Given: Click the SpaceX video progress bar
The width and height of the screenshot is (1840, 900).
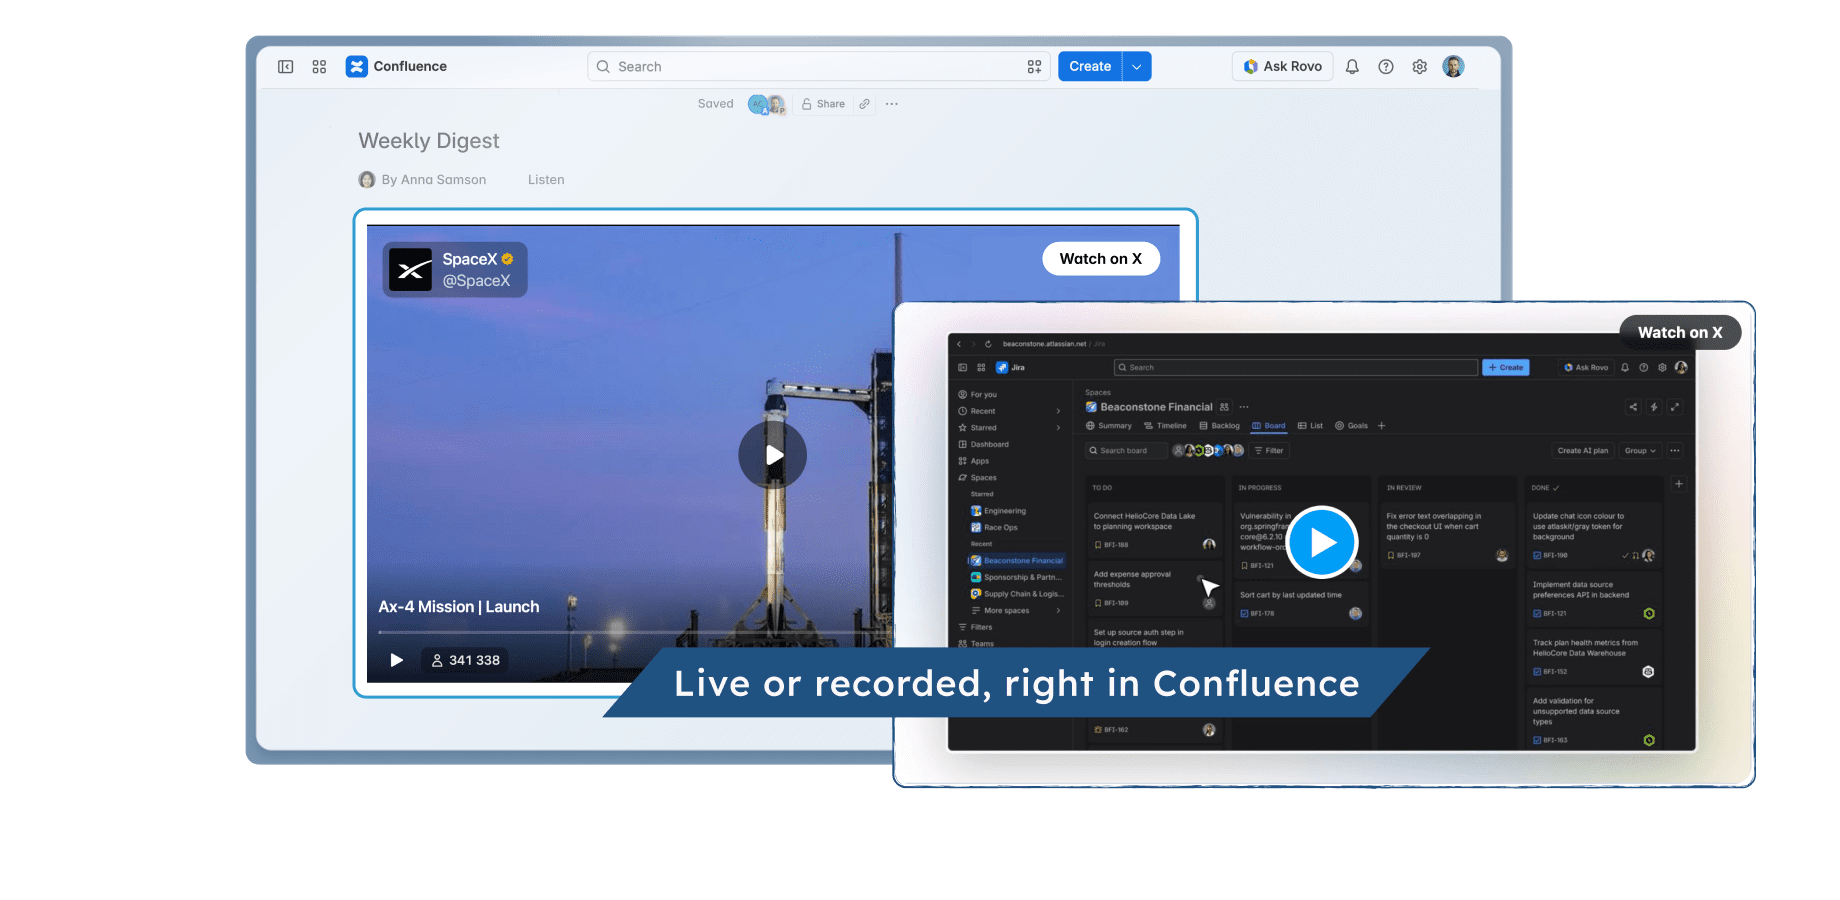Looking at the screenshot, I should point(636,632).
